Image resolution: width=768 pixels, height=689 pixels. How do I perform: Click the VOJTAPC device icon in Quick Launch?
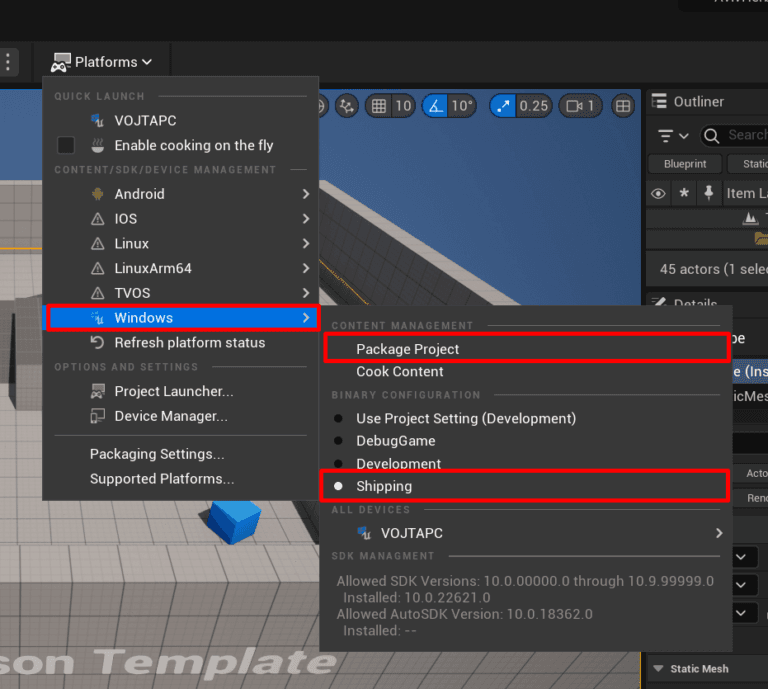click(97, 120)
